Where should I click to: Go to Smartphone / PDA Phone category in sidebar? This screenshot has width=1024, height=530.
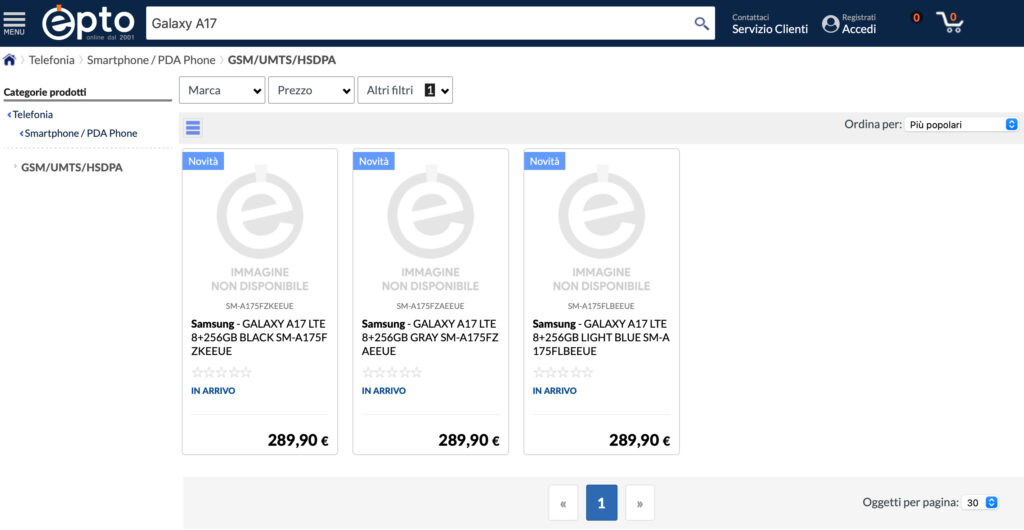click(x=80, y=133)
